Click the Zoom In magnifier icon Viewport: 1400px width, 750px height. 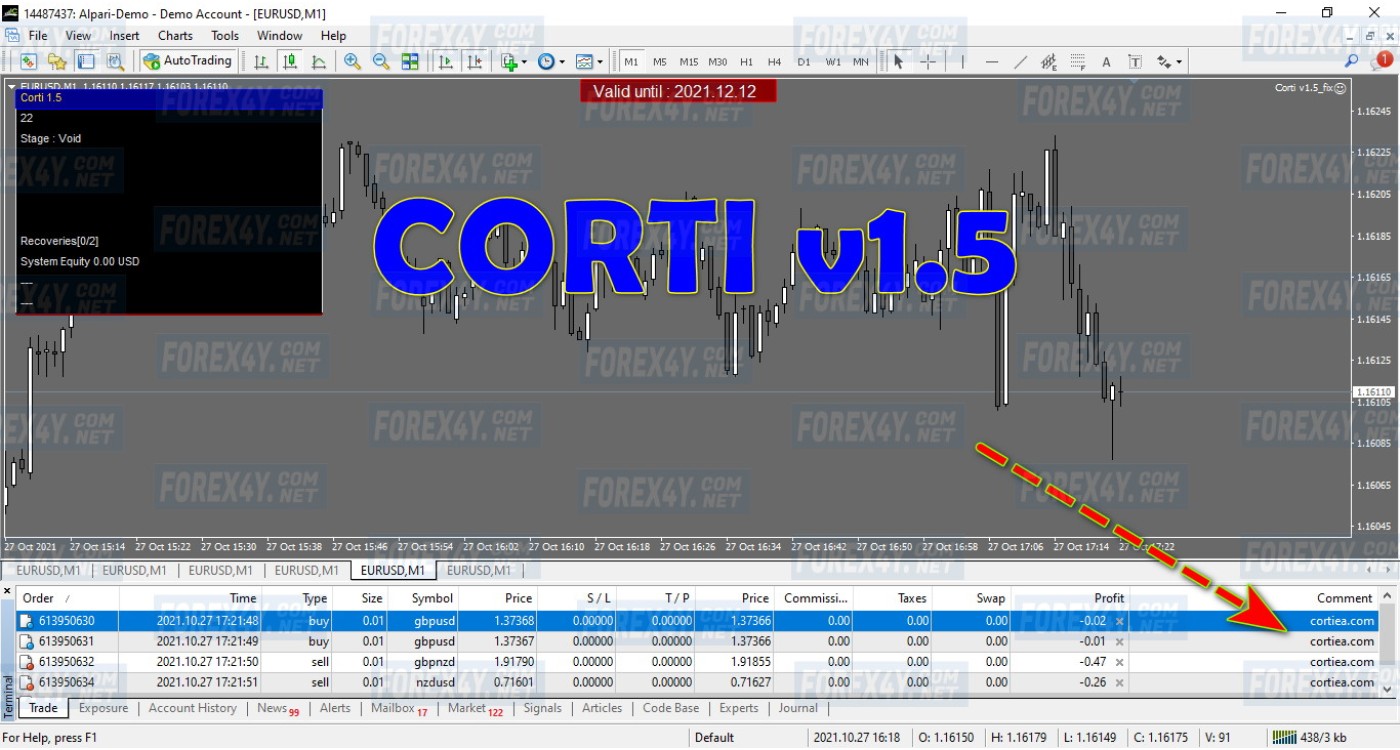352,62
